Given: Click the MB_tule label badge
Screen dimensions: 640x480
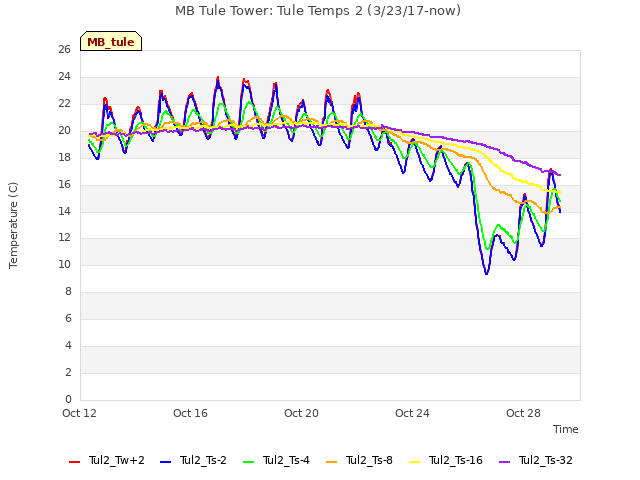Looking at the screenshot, I should point(111,41).
